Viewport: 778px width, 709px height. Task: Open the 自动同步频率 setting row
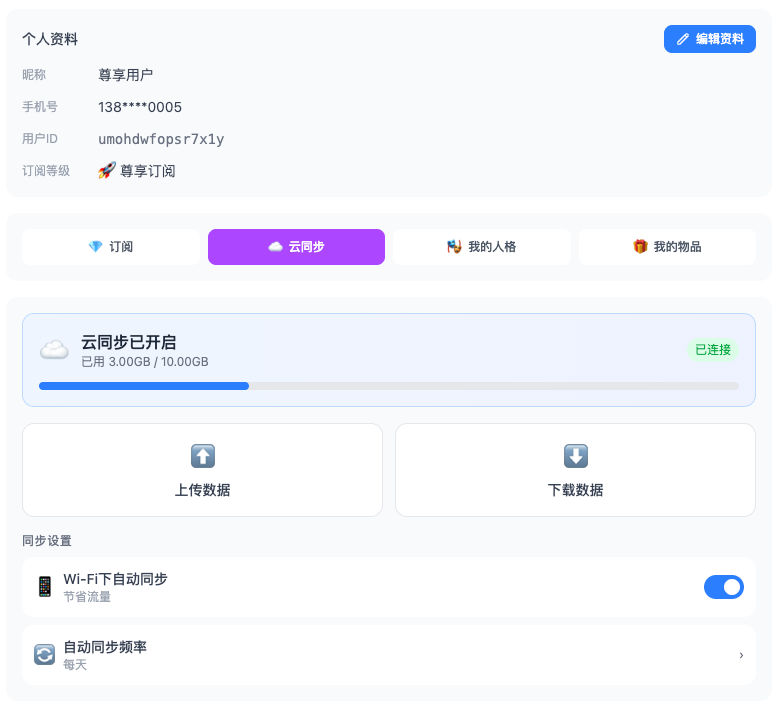coord(389,655)
